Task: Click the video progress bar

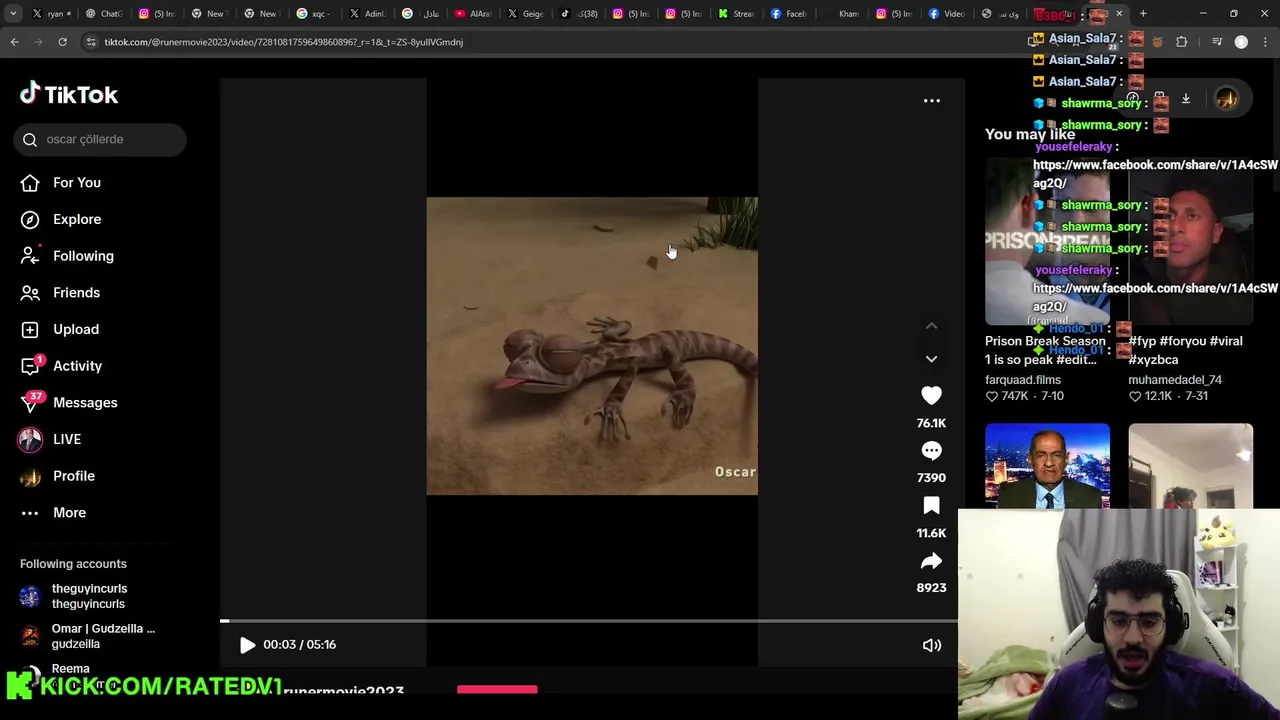Action: pos(589,621)
